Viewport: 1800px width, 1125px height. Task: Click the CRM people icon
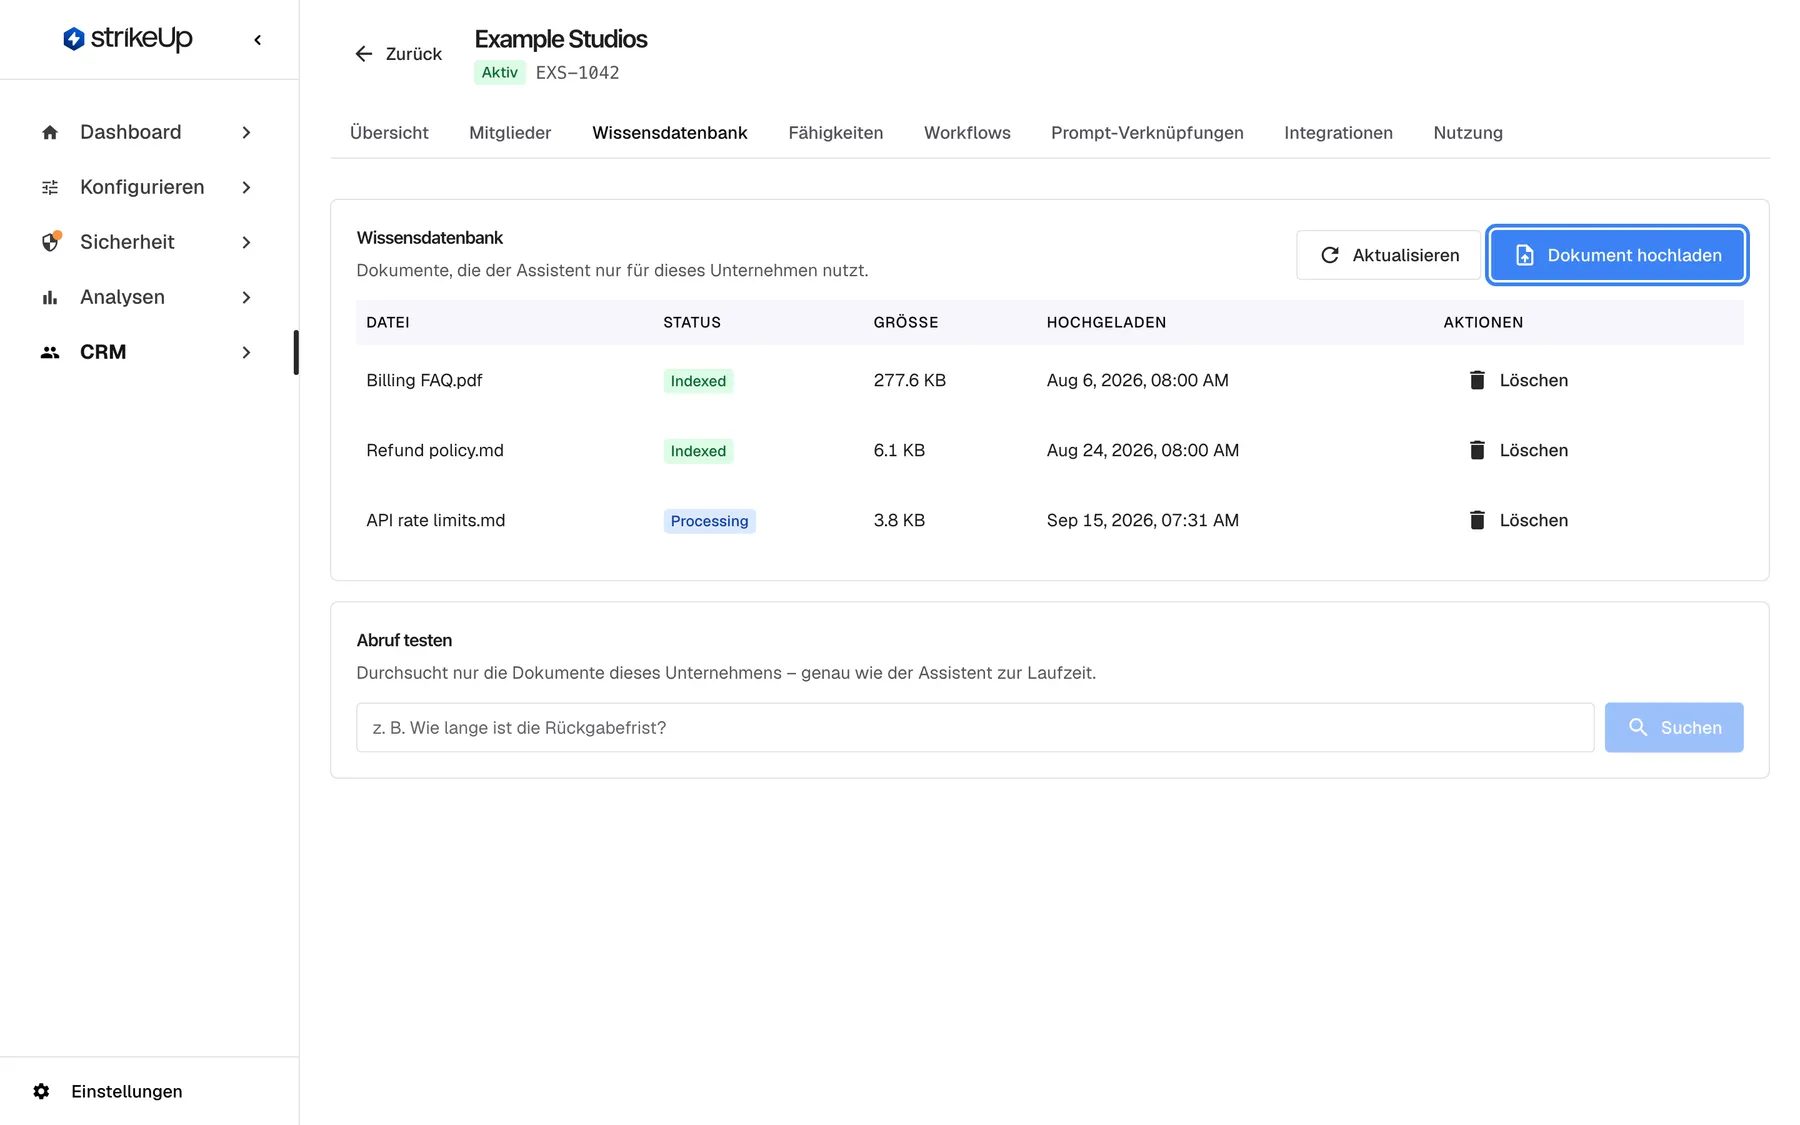[50, 353]
